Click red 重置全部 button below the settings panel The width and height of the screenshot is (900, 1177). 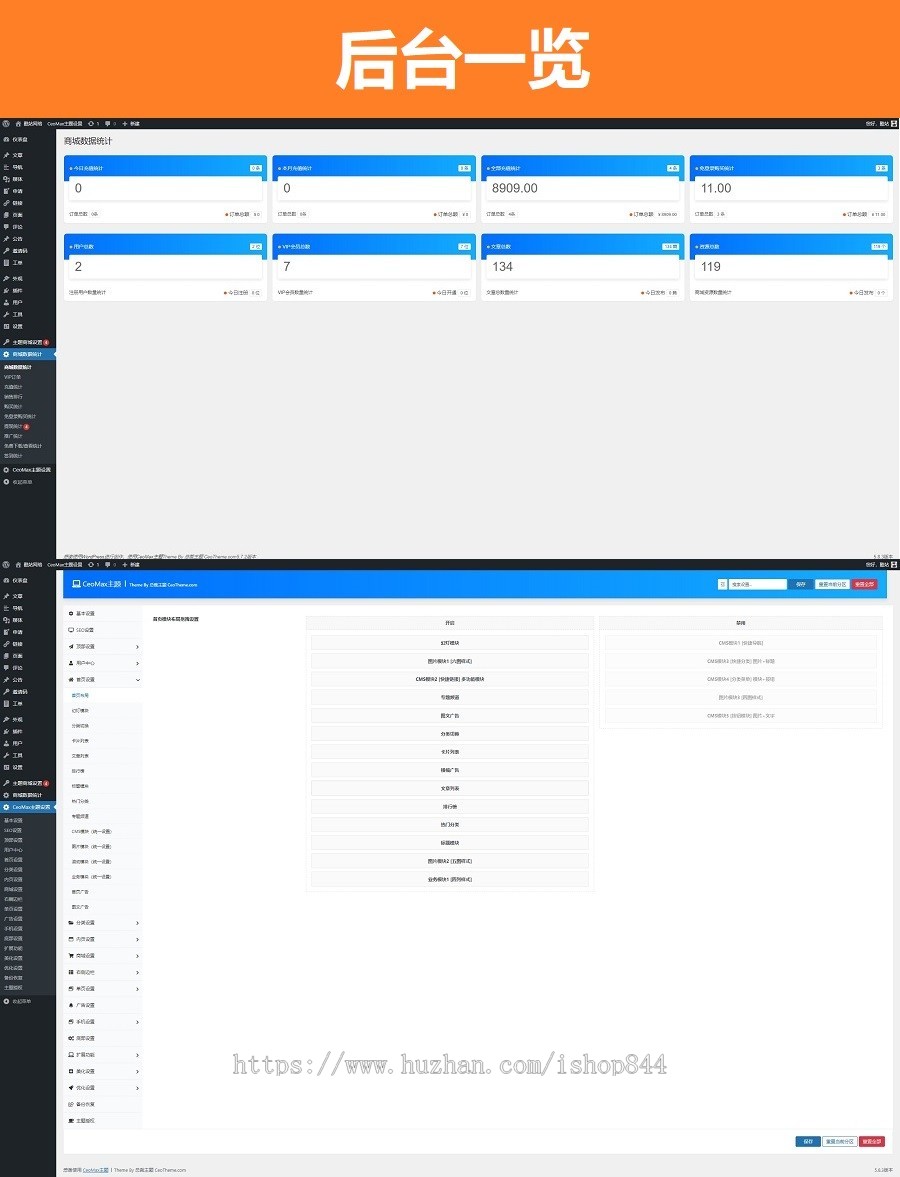[x=871, y=1141]
